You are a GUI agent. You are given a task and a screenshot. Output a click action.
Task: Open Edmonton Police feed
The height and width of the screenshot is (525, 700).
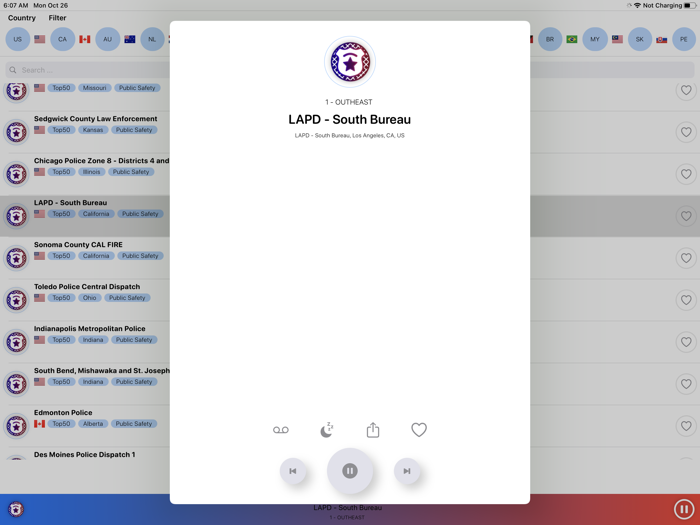pos(63,412)
